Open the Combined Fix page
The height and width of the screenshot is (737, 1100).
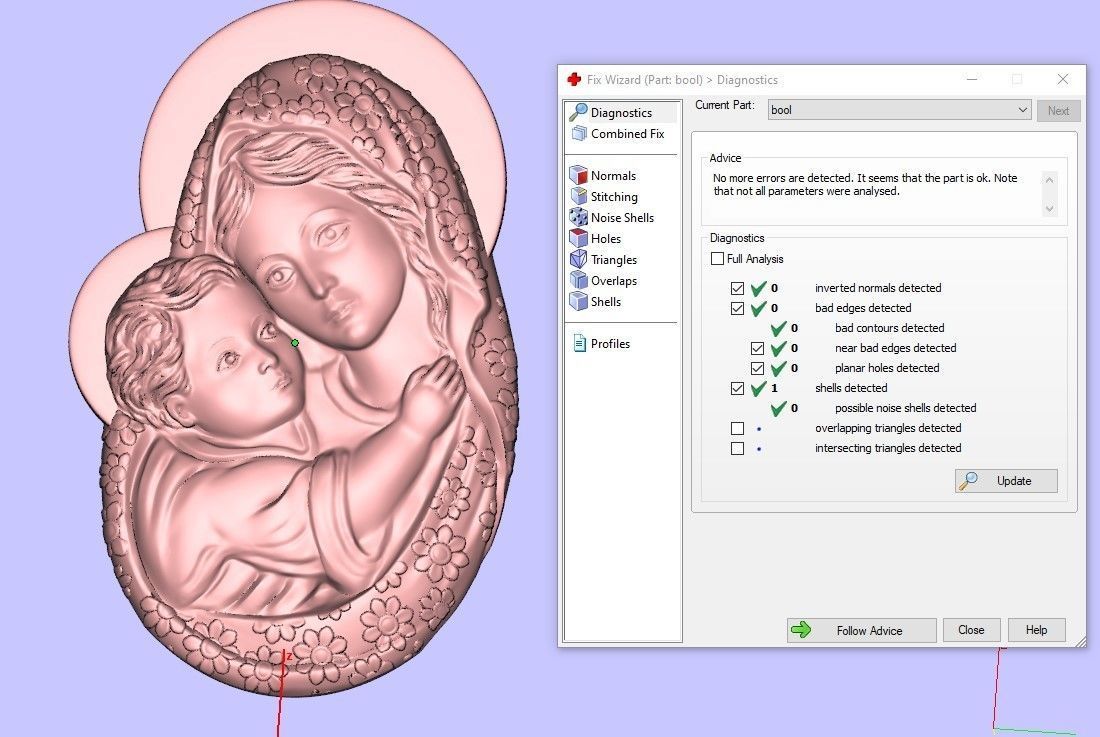tap(627, 133)
